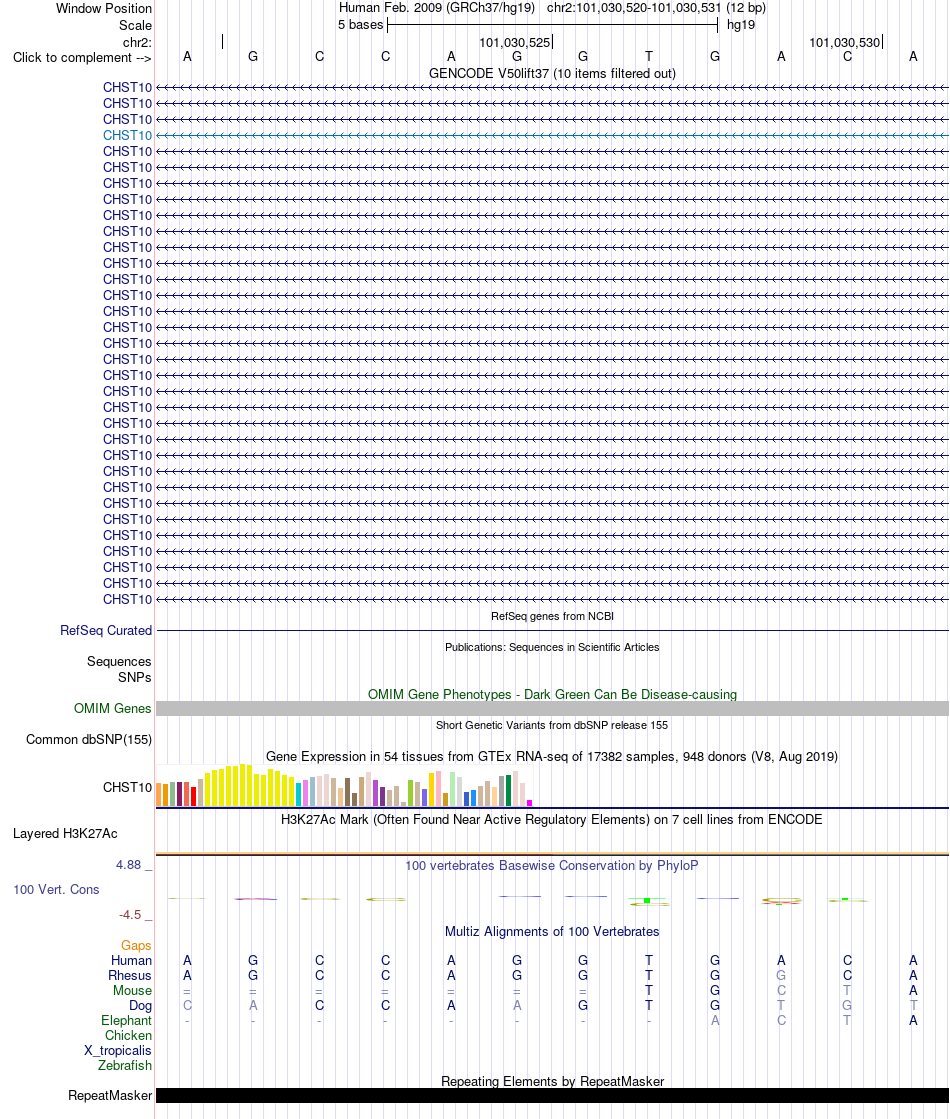Image resolution: width=950 pixels, height=1119 pixels.
Task: Click the Mouse species label
Action: pos(132,991)
